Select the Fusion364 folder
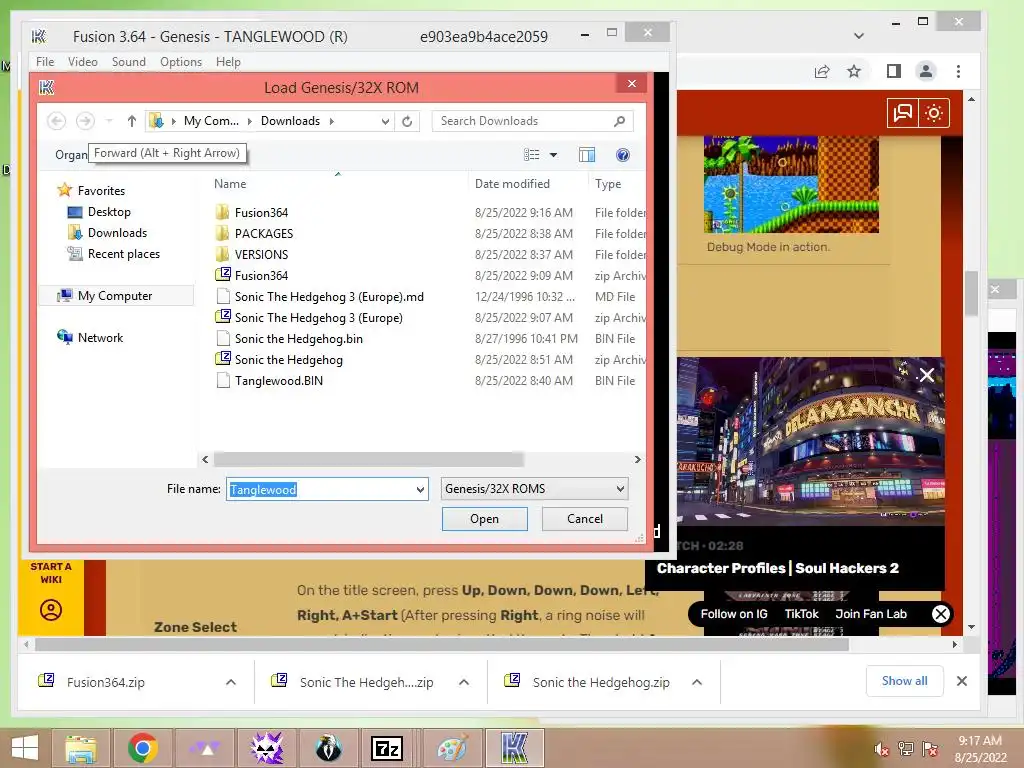The image size is (1024, 768). click(x=261, y=213)
